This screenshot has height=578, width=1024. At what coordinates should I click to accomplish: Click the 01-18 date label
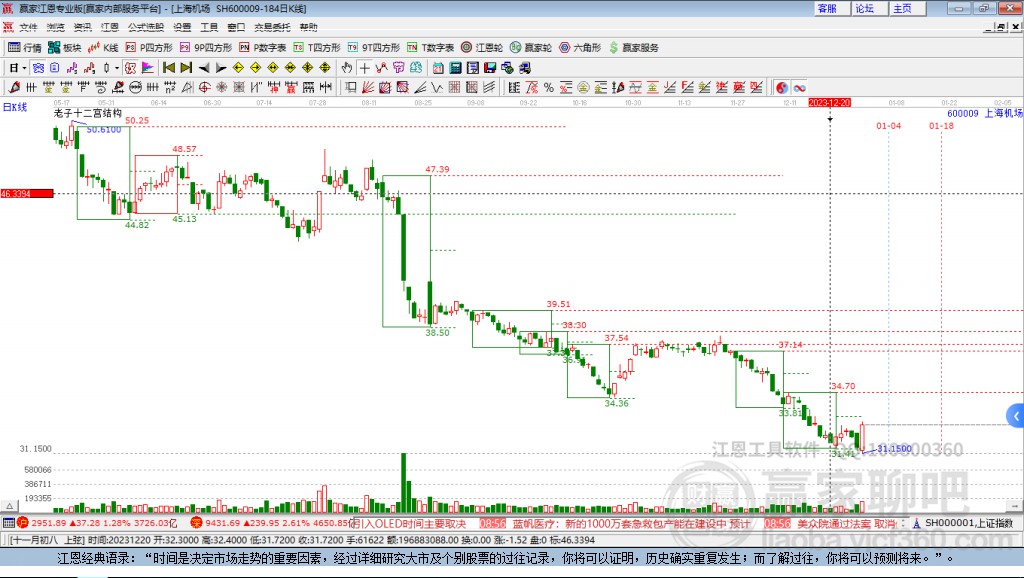[x=941, y=125]
